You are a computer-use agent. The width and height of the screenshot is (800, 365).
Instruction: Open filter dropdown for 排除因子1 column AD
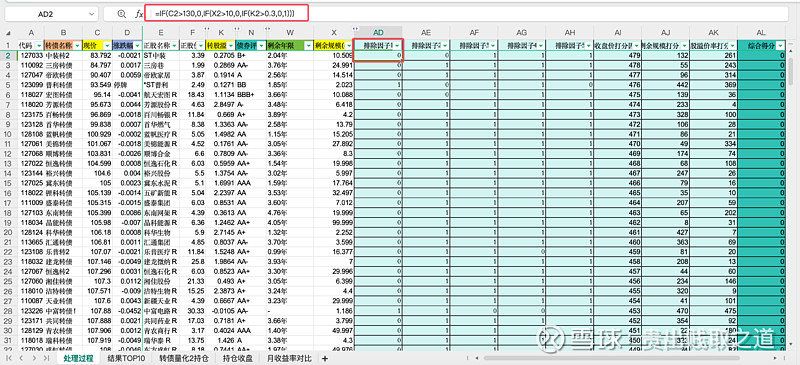point(397,45)
